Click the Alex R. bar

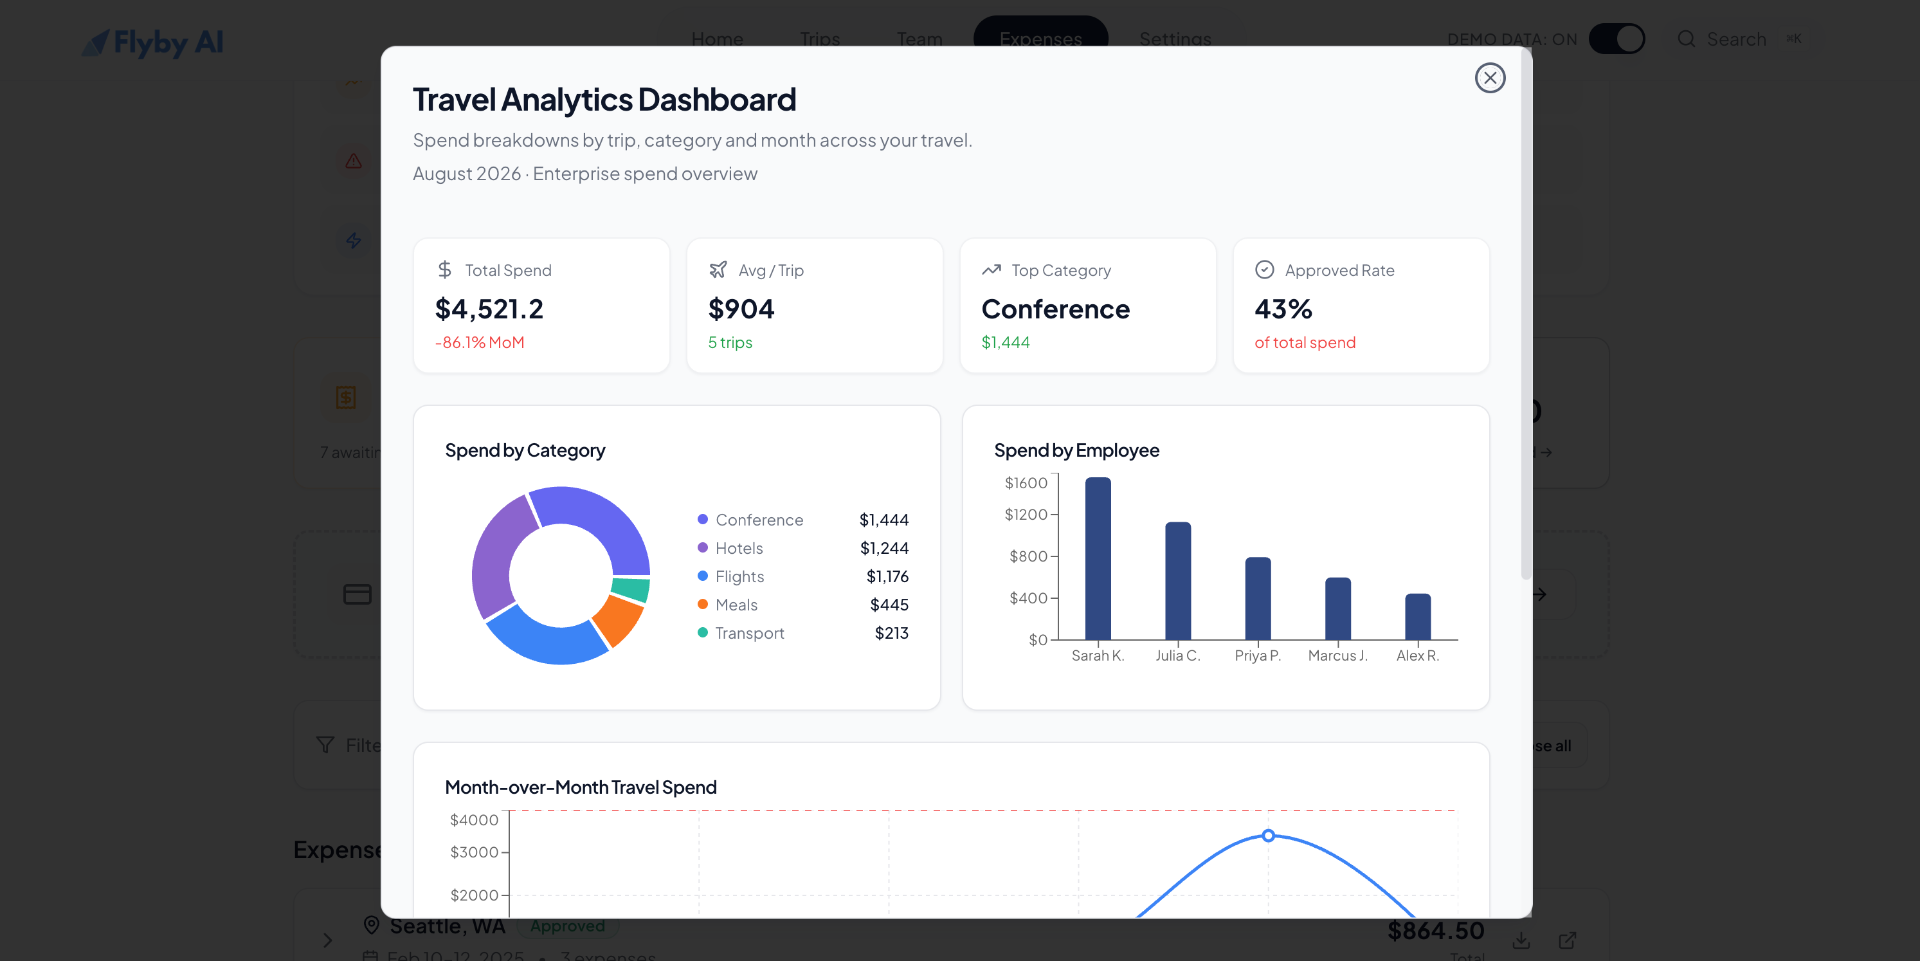1418,617
